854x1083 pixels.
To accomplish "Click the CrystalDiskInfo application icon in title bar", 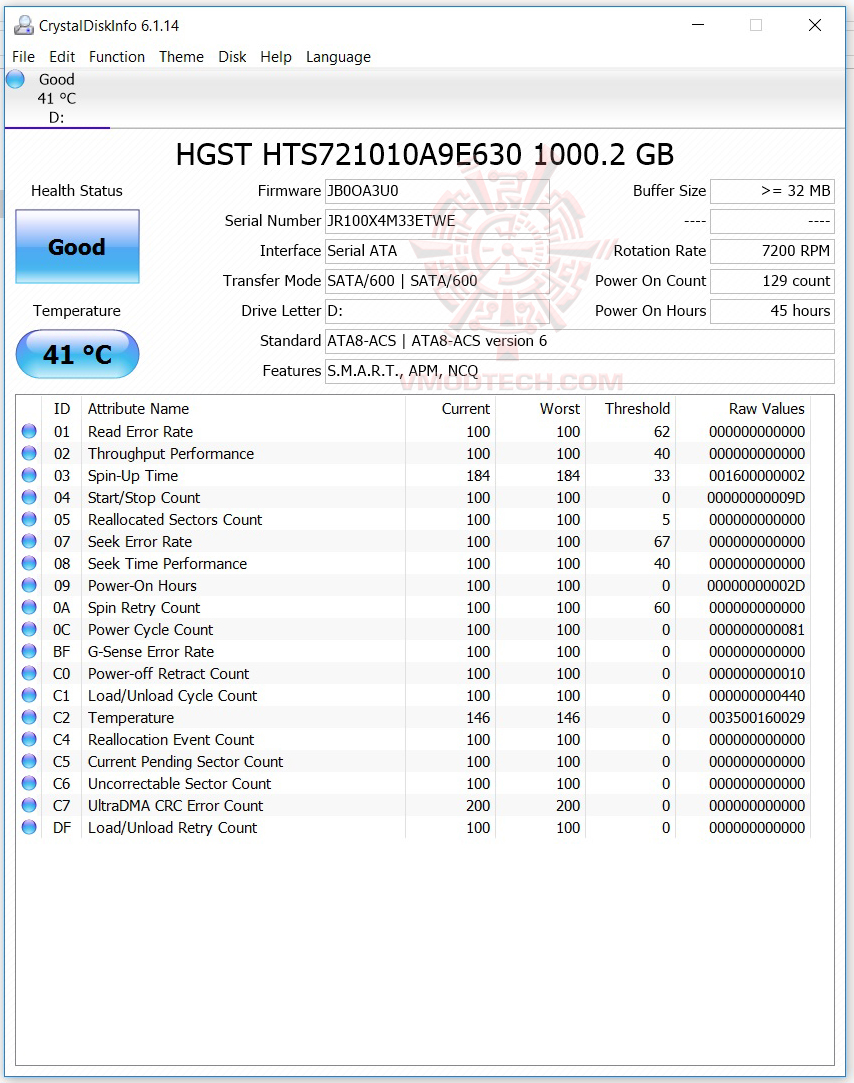I will point(23,25).
